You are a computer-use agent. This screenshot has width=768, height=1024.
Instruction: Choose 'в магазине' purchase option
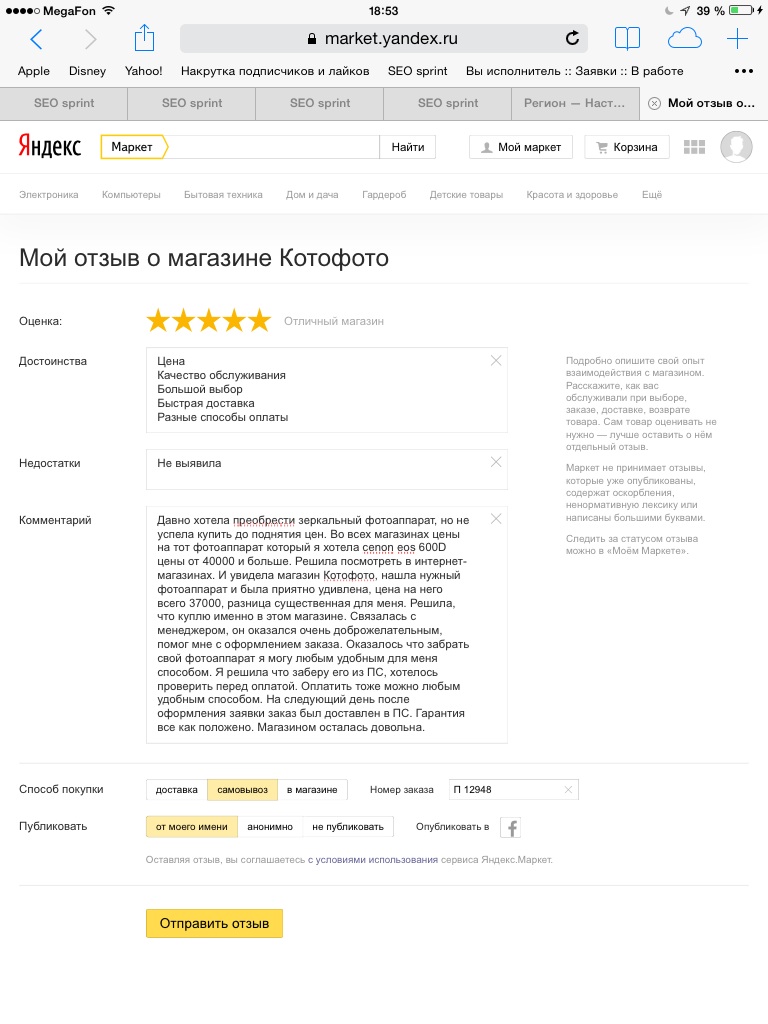pos(312,790)
